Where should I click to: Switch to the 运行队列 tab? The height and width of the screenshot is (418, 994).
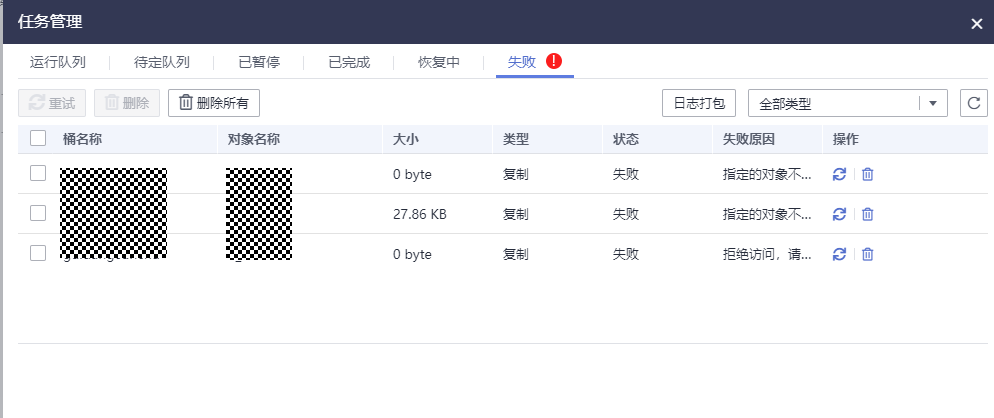58,62
